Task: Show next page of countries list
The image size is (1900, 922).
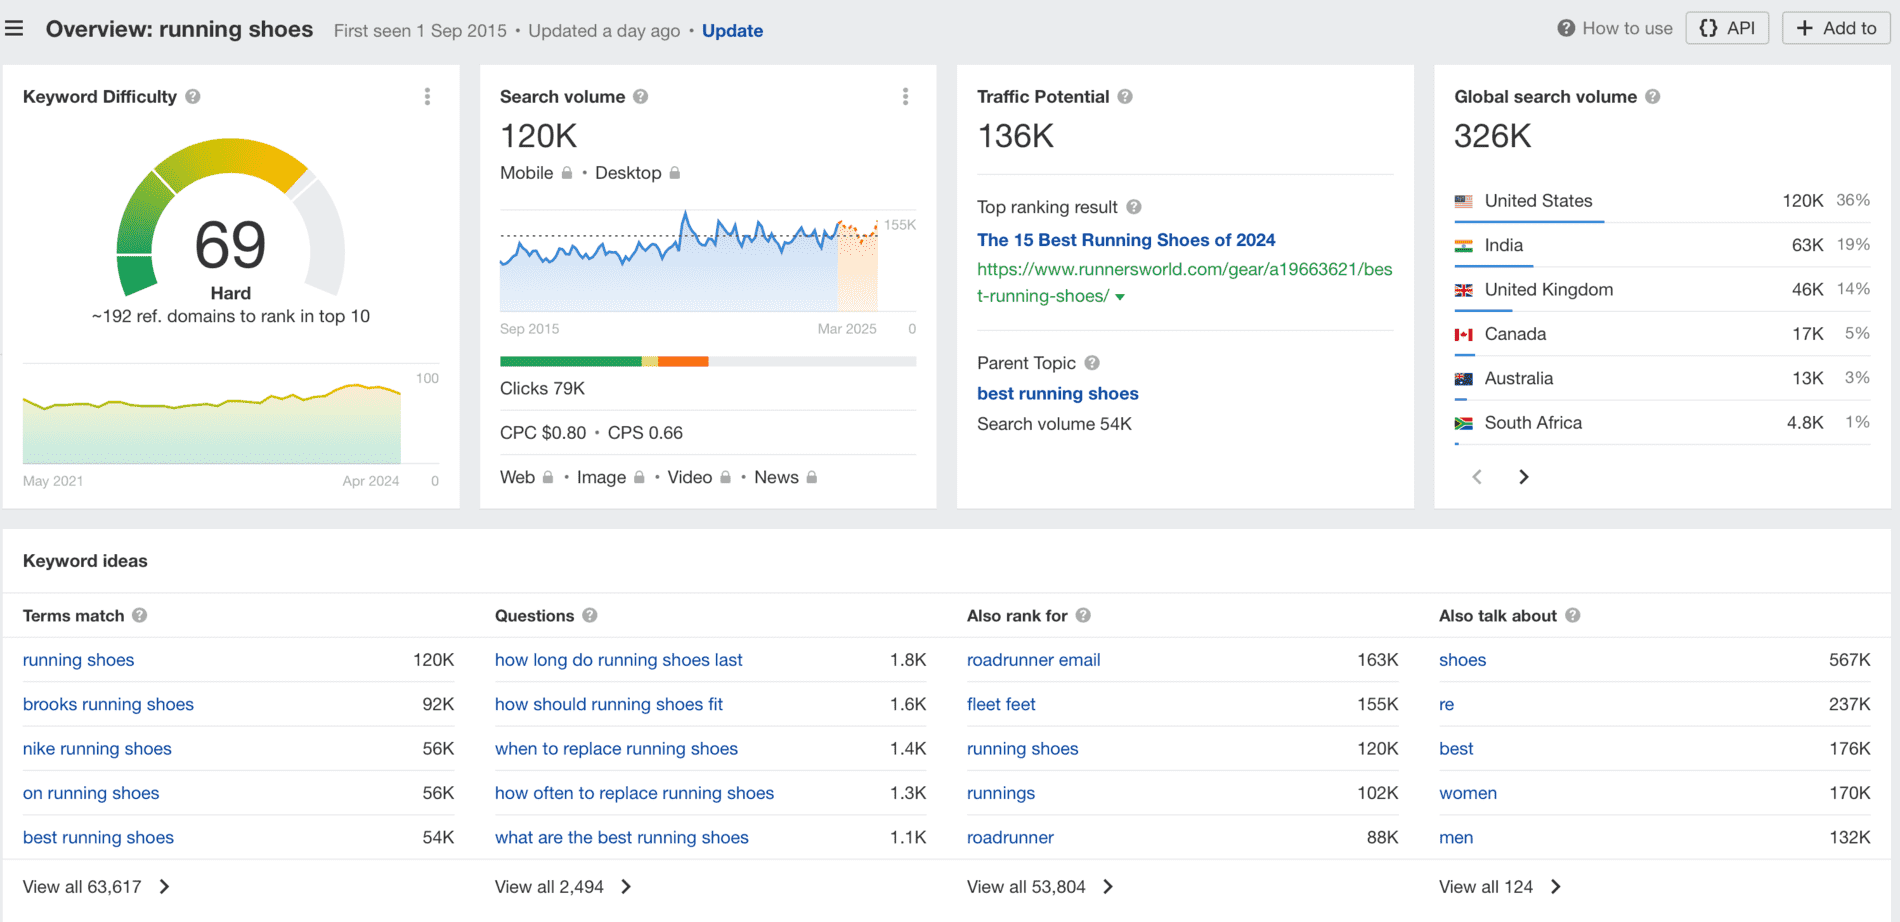Action: pos(1523,477)
